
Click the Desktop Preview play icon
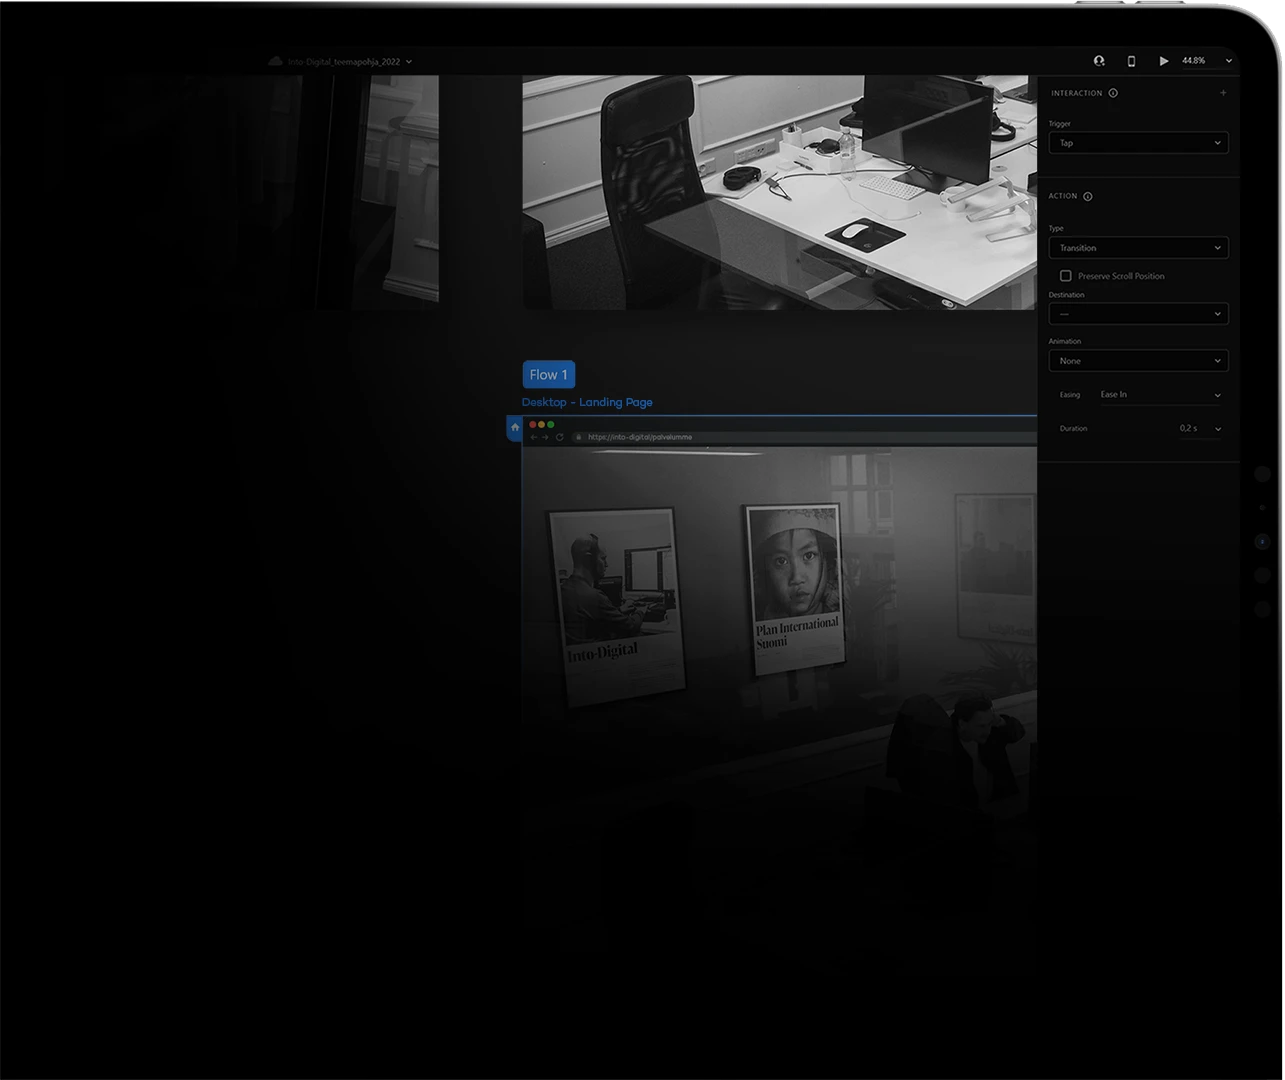[1163, 60]
